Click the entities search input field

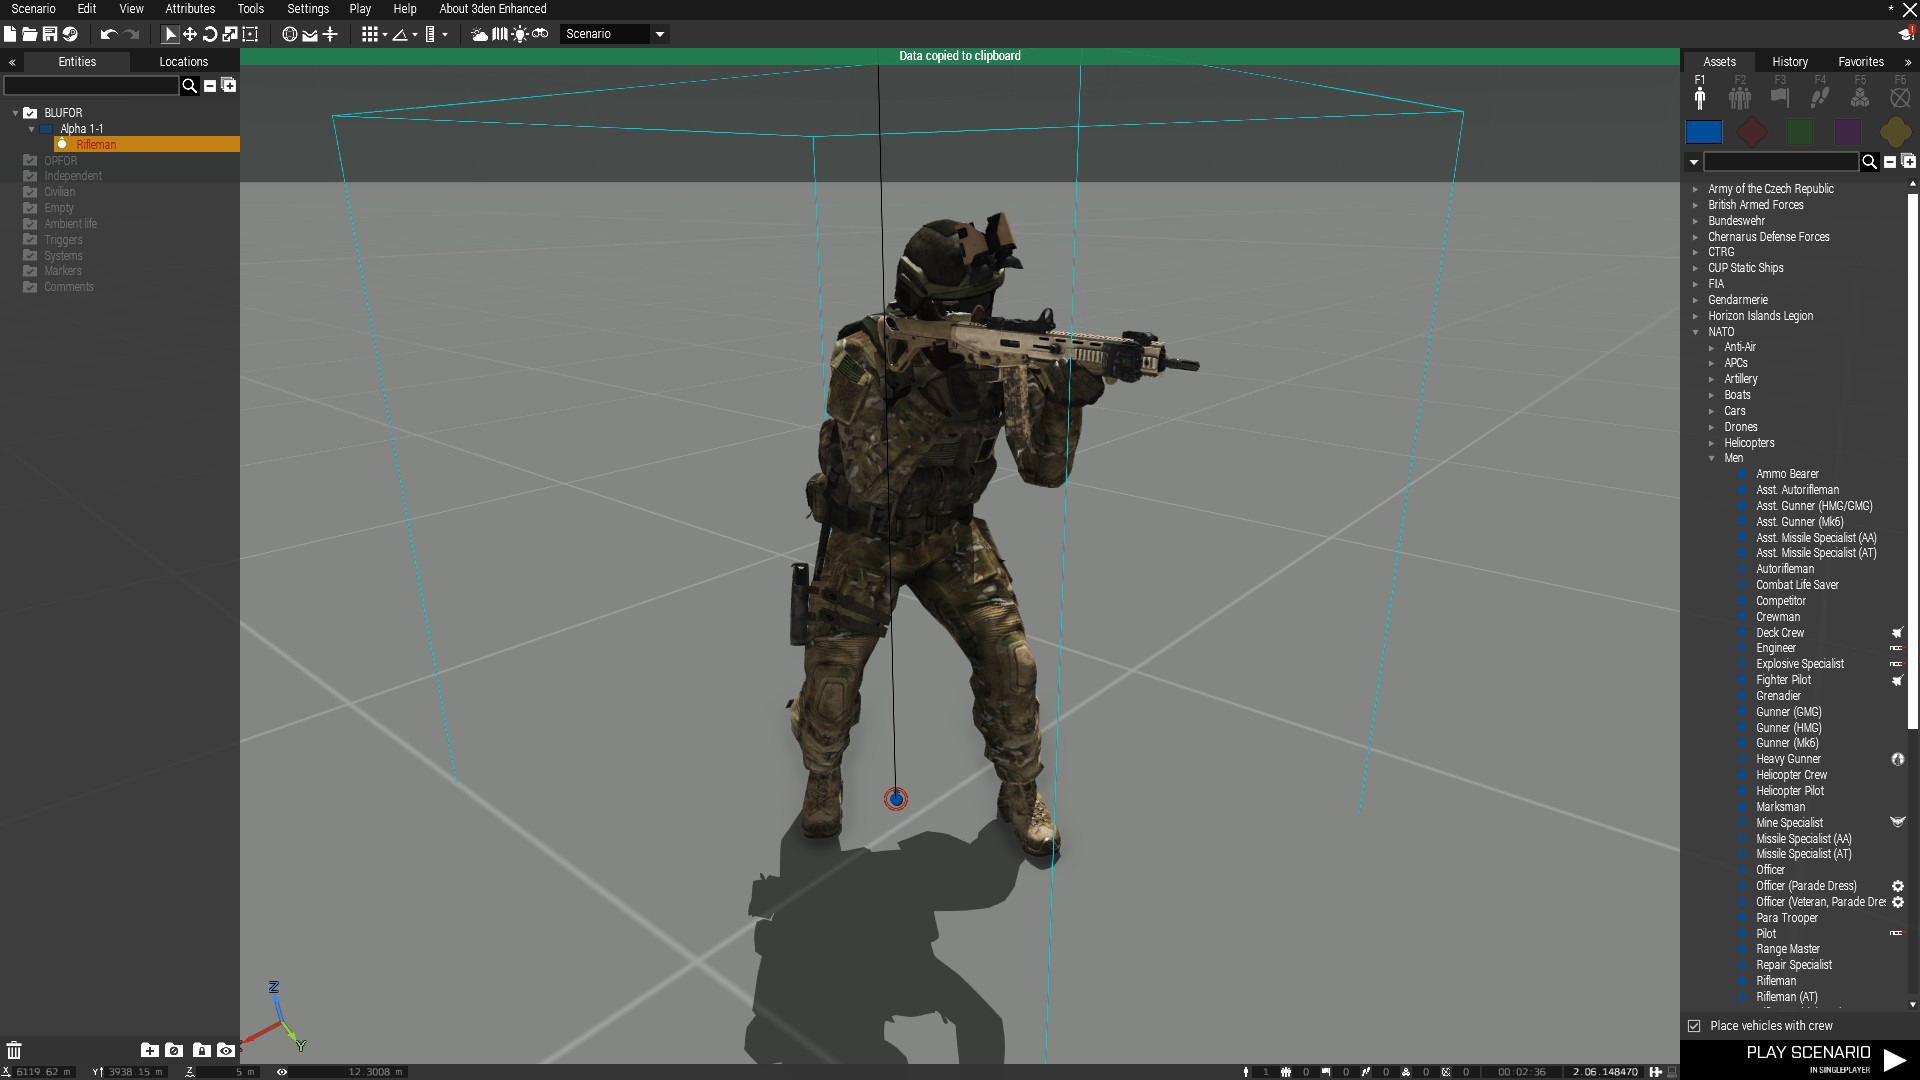click(91, 86)
